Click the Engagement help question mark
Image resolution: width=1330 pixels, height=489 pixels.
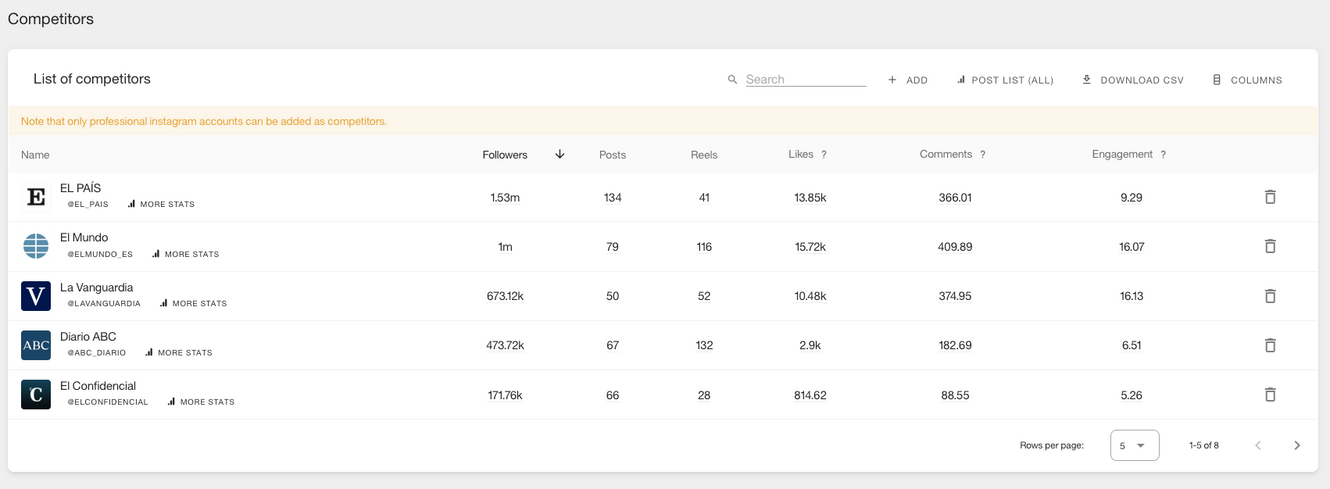[x=1163, y=155]
